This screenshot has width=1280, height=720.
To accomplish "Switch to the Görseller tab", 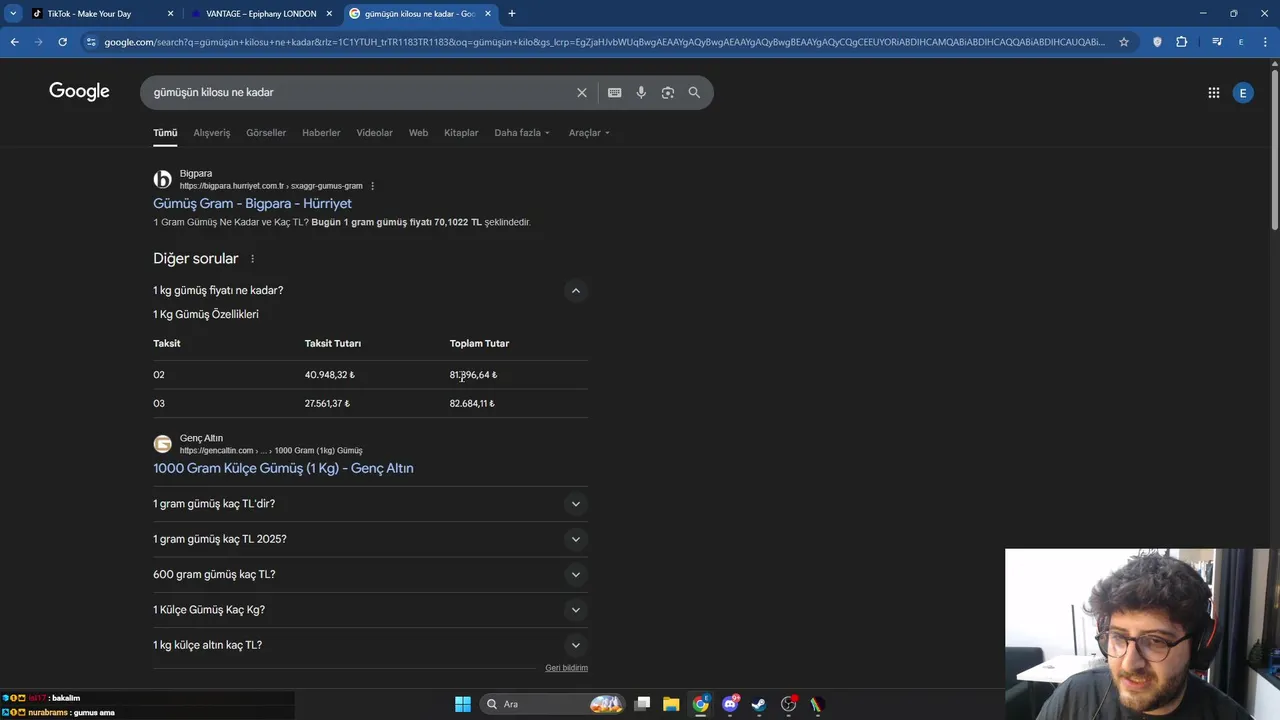I will click(x=266, y=133).
